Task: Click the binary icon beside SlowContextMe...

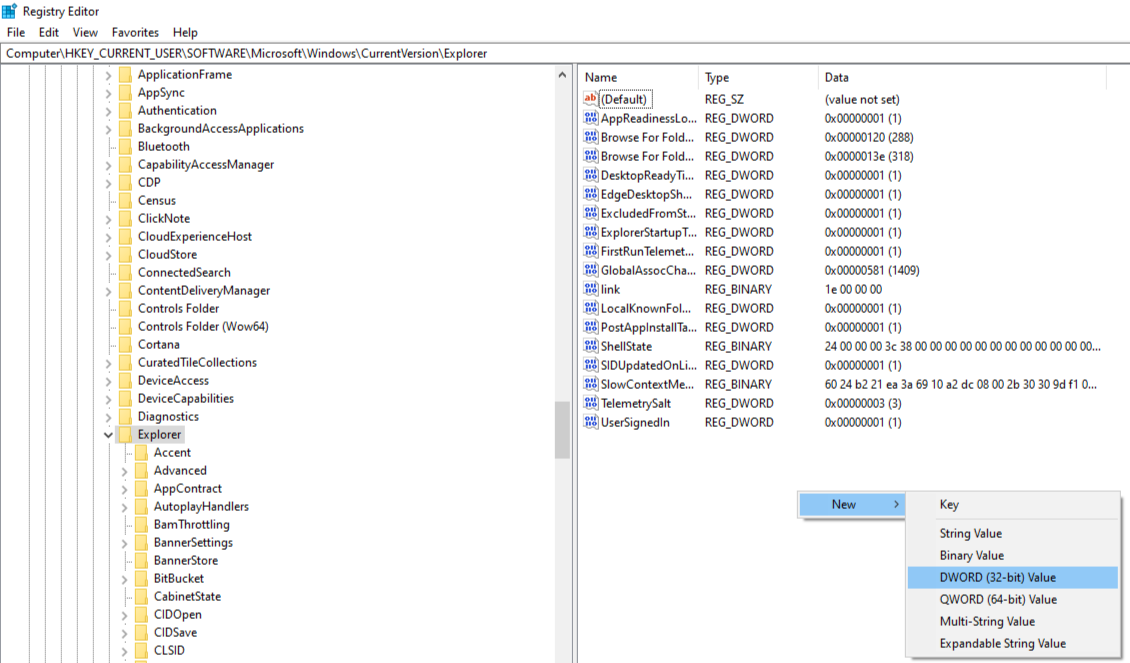Action: click(x=590, y=384)
